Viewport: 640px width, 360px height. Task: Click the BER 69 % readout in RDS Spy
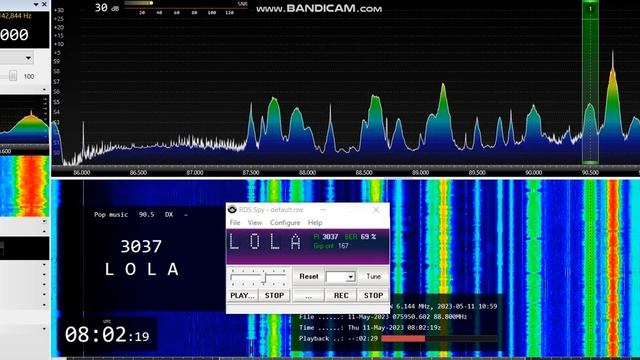pyautogui.click(x=360, y=237)
